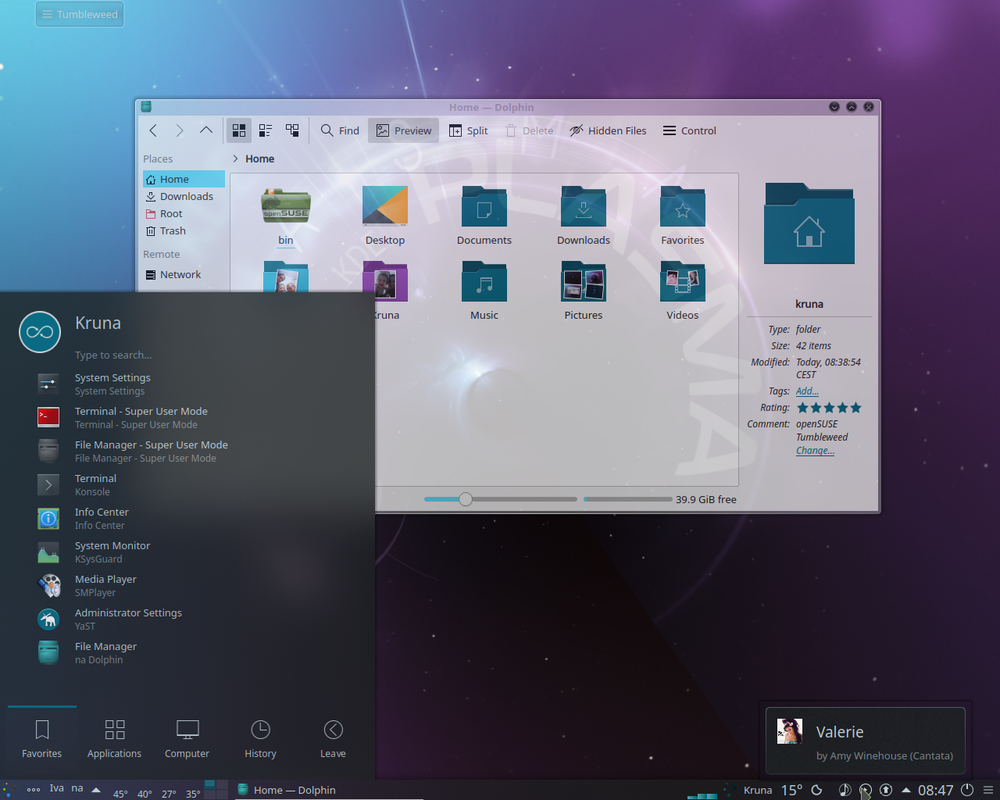Screen dimensions: 1000x800
Task: Select the Videos folder icon
Action: click(682, 281)
